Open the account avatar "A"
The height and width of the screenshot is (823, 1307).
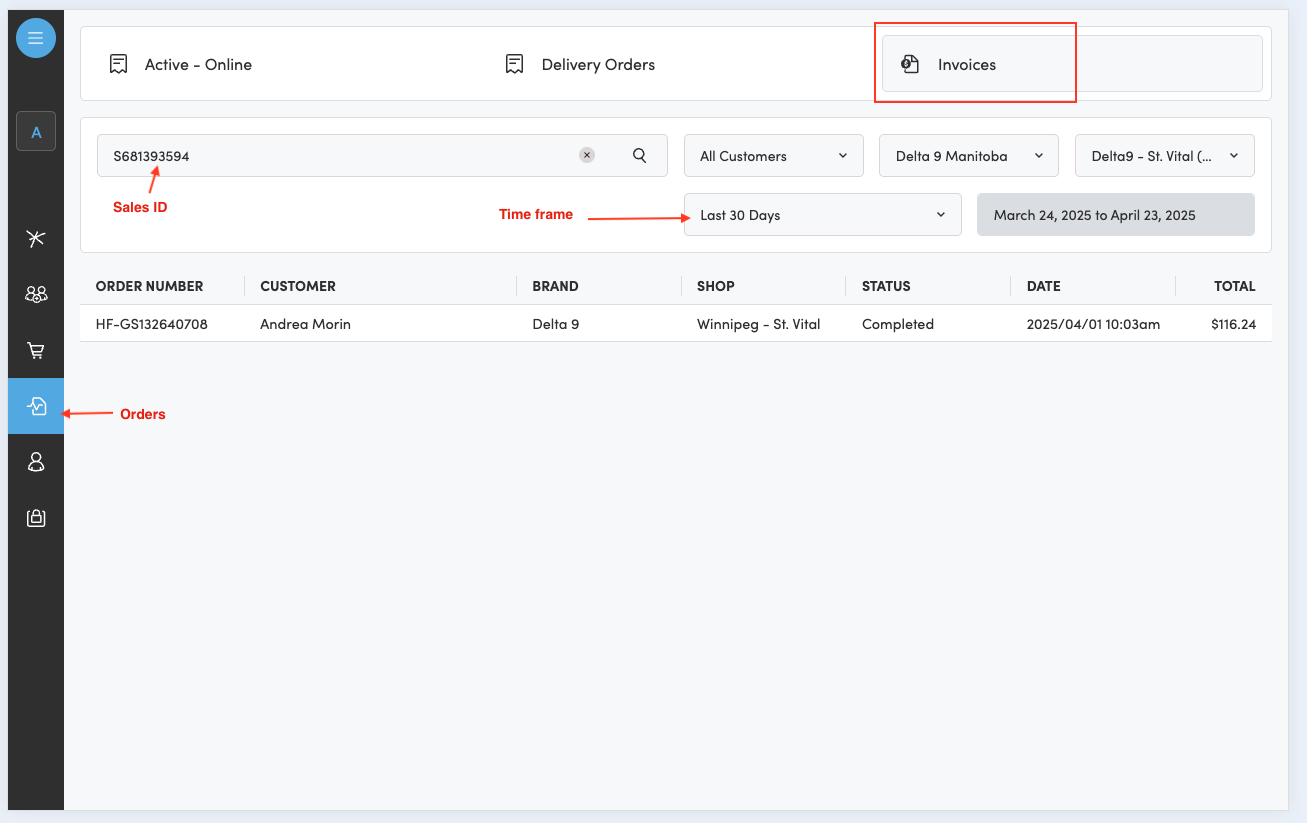point(36,132)
